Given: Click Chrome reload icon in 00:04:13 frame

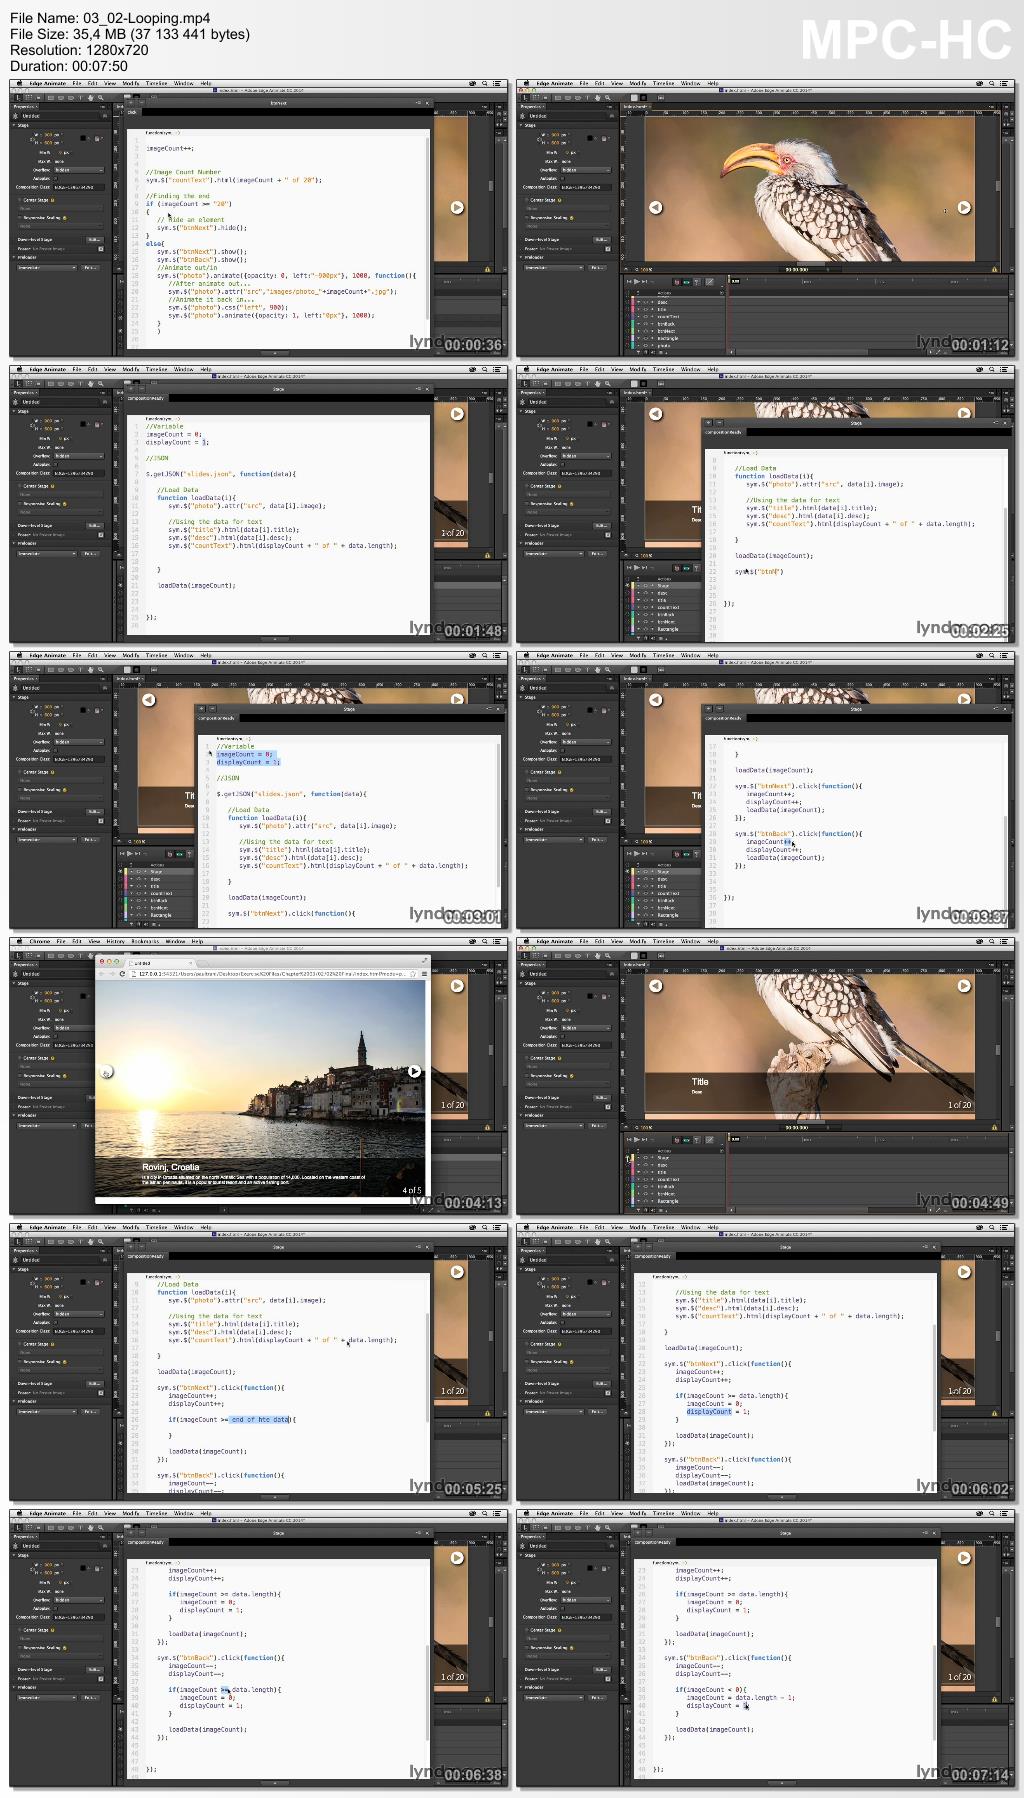Looking at the screenshot, I should [123, 973].
